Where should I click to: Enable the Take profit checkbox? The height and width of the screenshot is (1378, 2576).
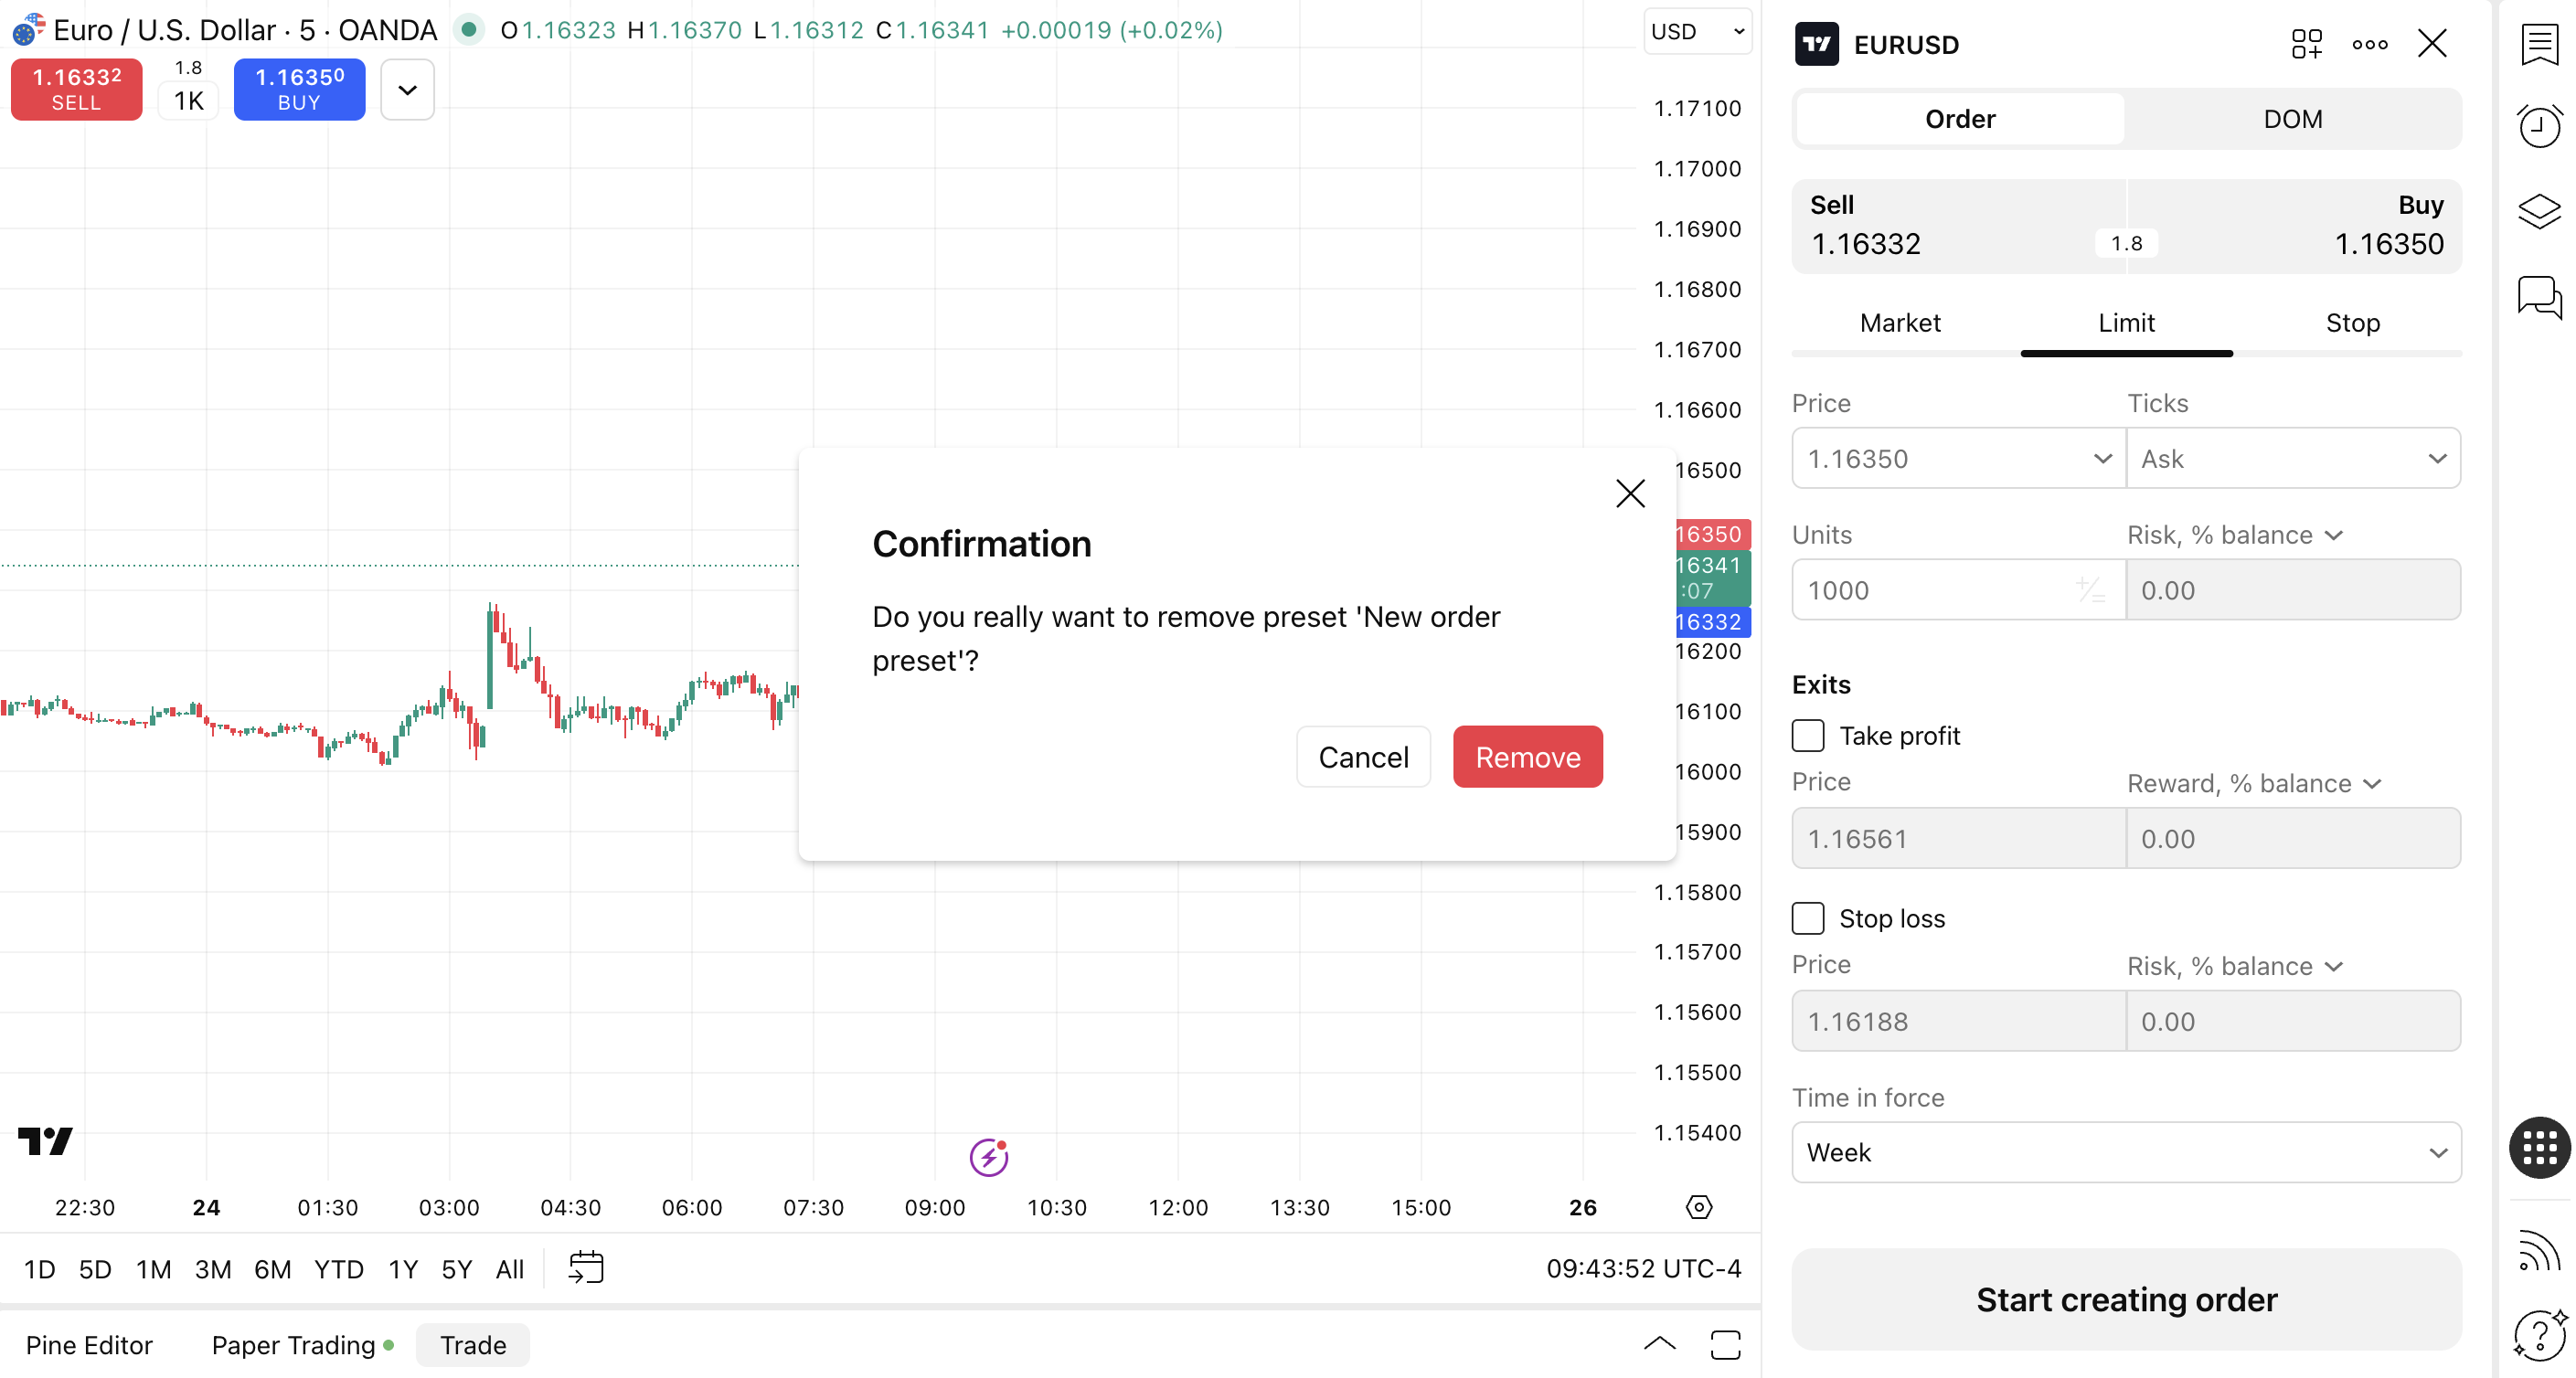pyautogui.click(x=1808, y=736)
